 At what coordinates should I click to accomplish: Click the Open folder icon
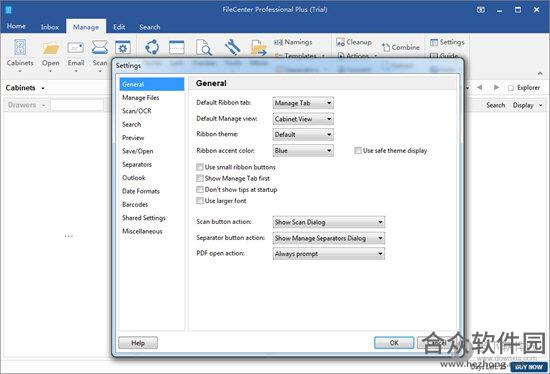[51, 48]
